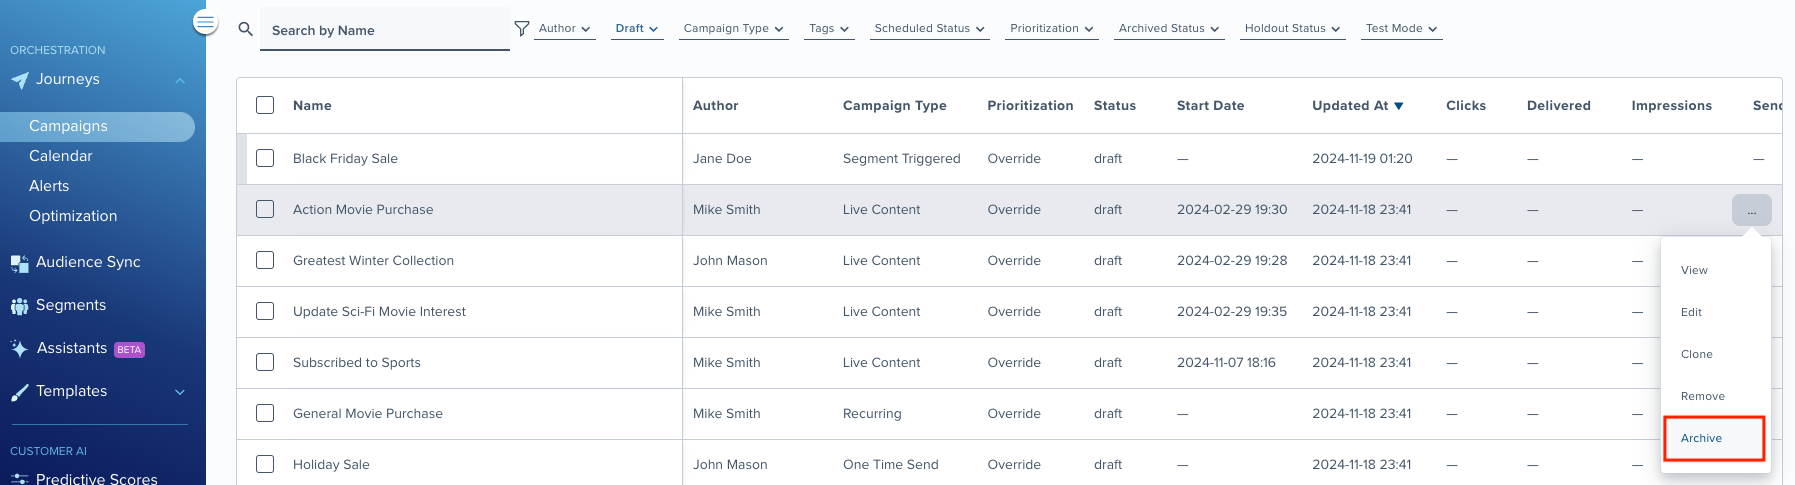Click the ellipsis button on Action Movie Purchase
1795x485 pixels.
click(1751, 210)
